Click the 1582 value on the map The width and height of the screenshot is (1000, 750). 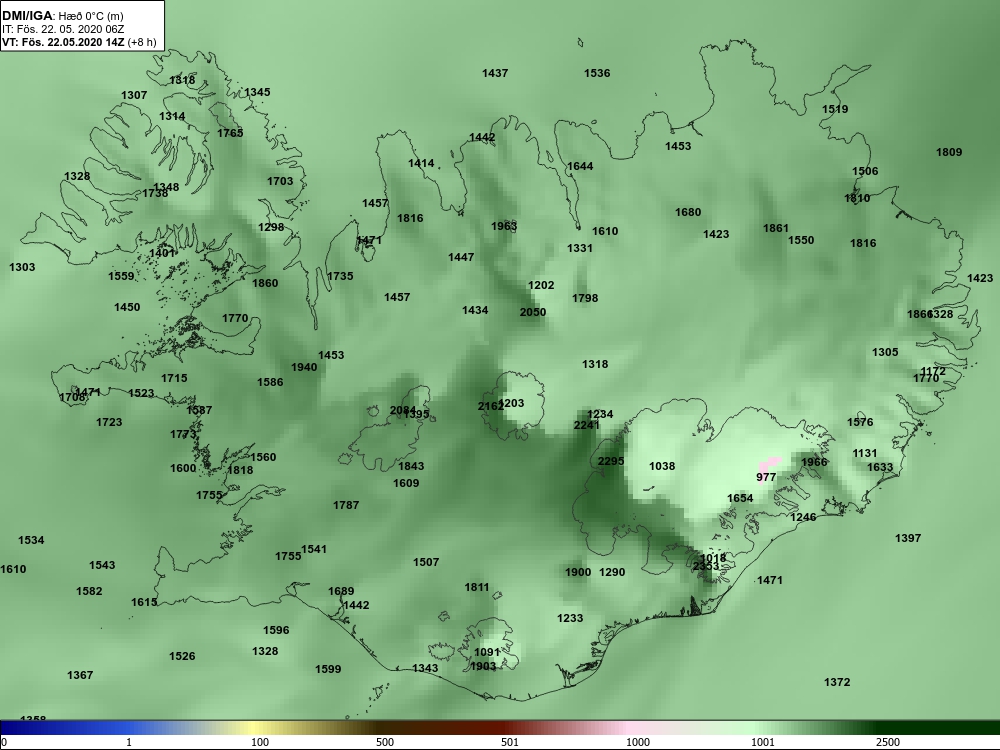click(89, 592)
